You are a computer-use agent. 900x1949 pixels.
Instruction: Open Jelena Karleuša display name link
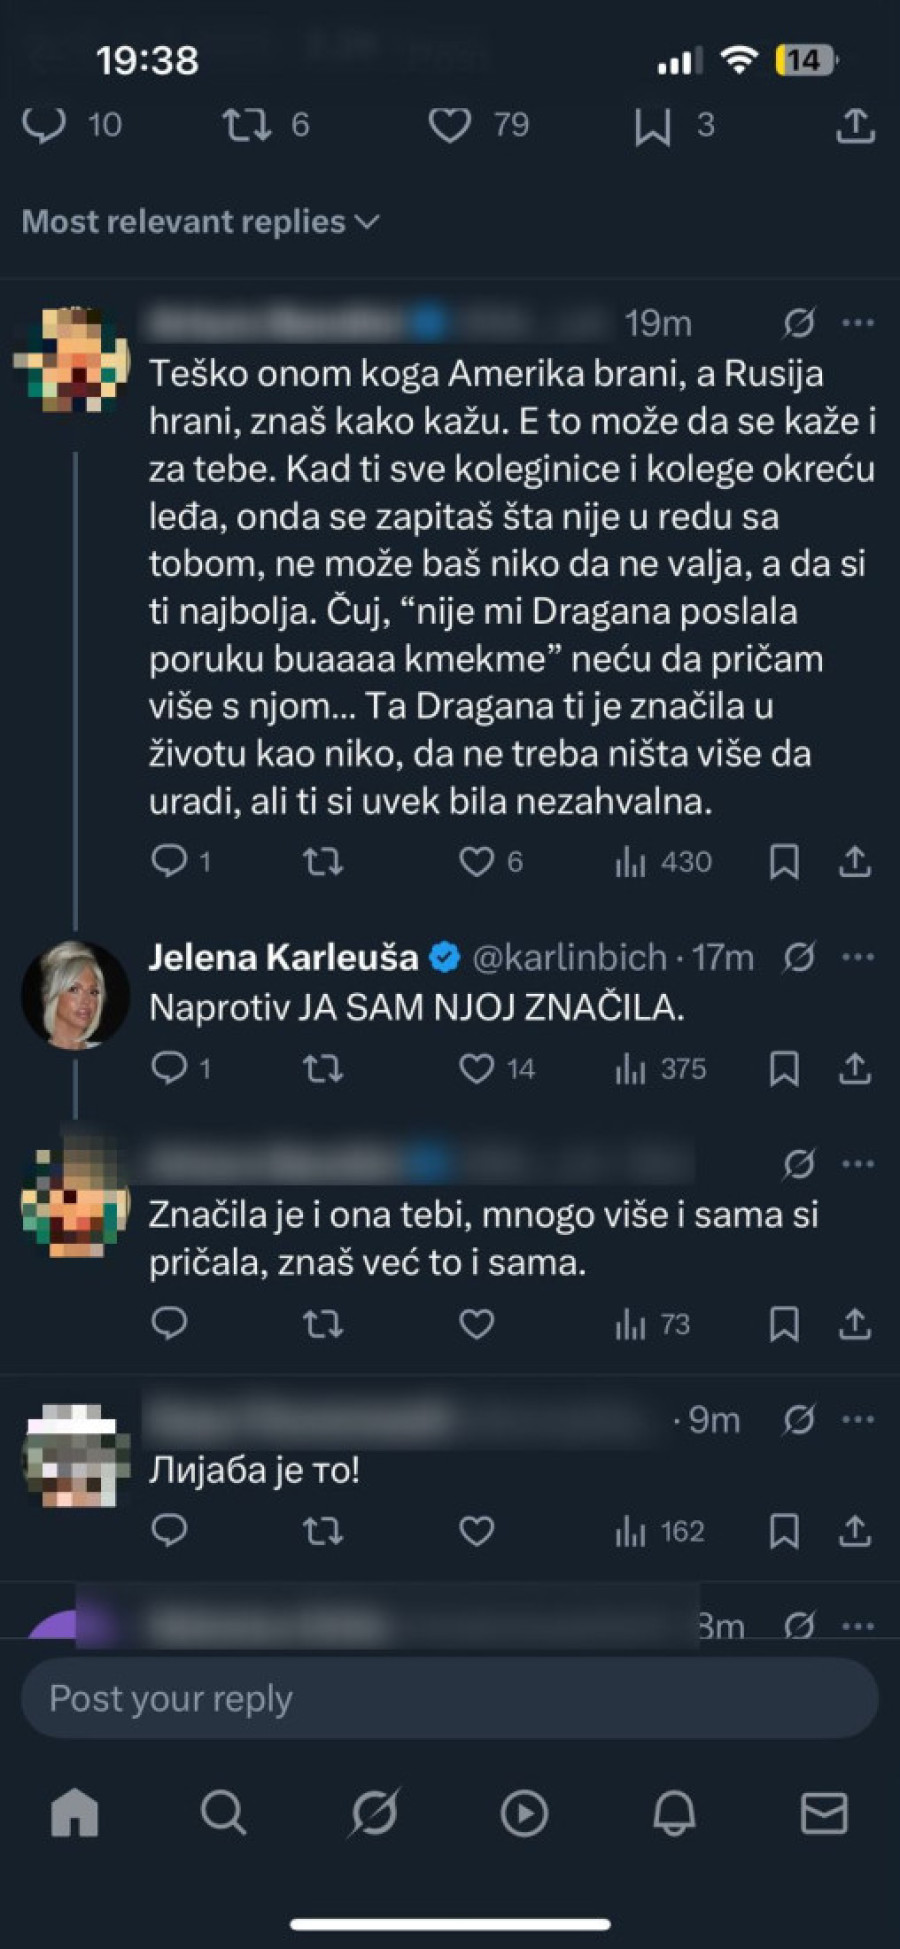(x=283, y=957)
